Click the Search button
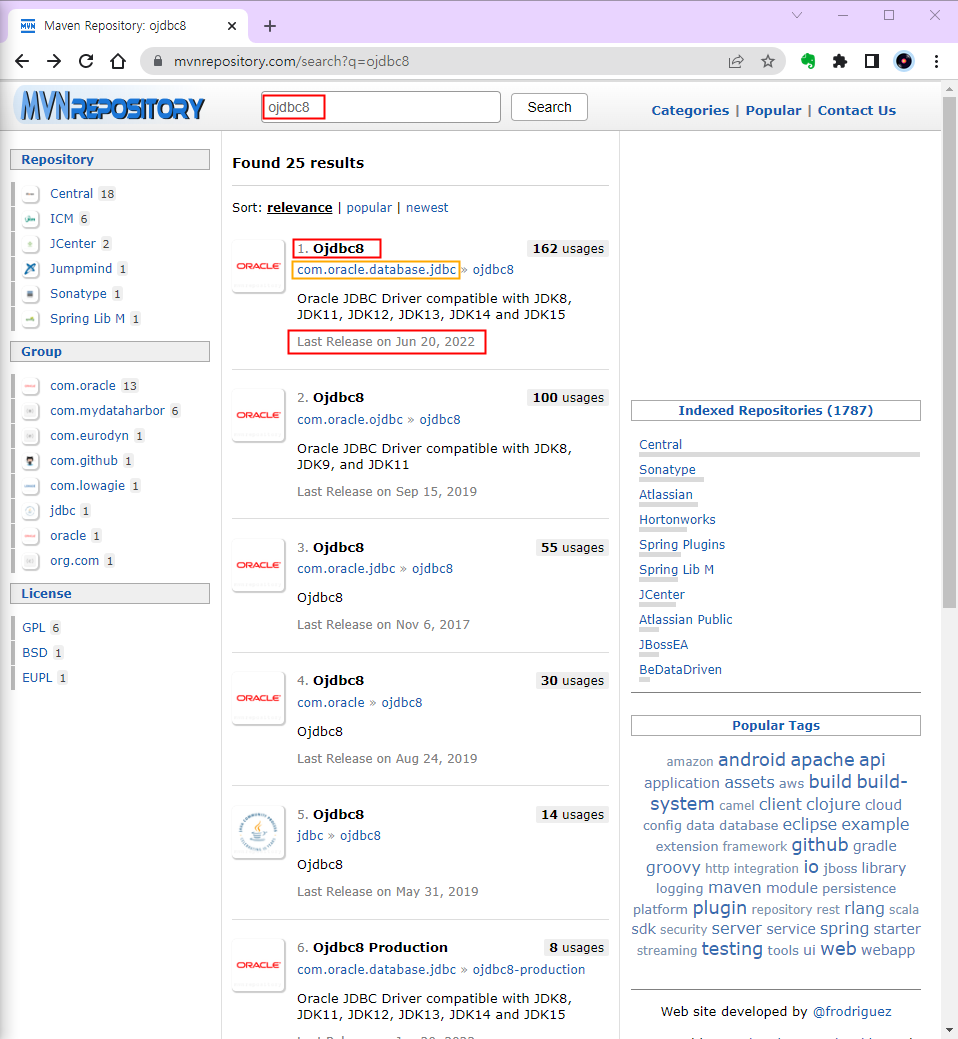The height and width of the screenshot is (1039, 958). 549,107
